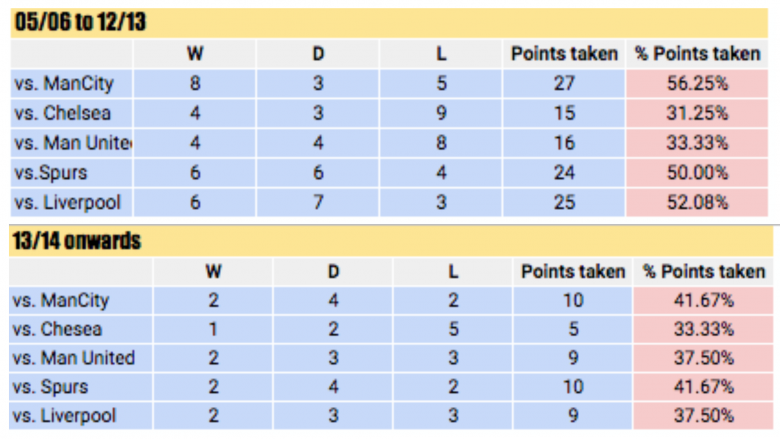Click the misspelled "vs. Chesea" row label

pos(58,329)
